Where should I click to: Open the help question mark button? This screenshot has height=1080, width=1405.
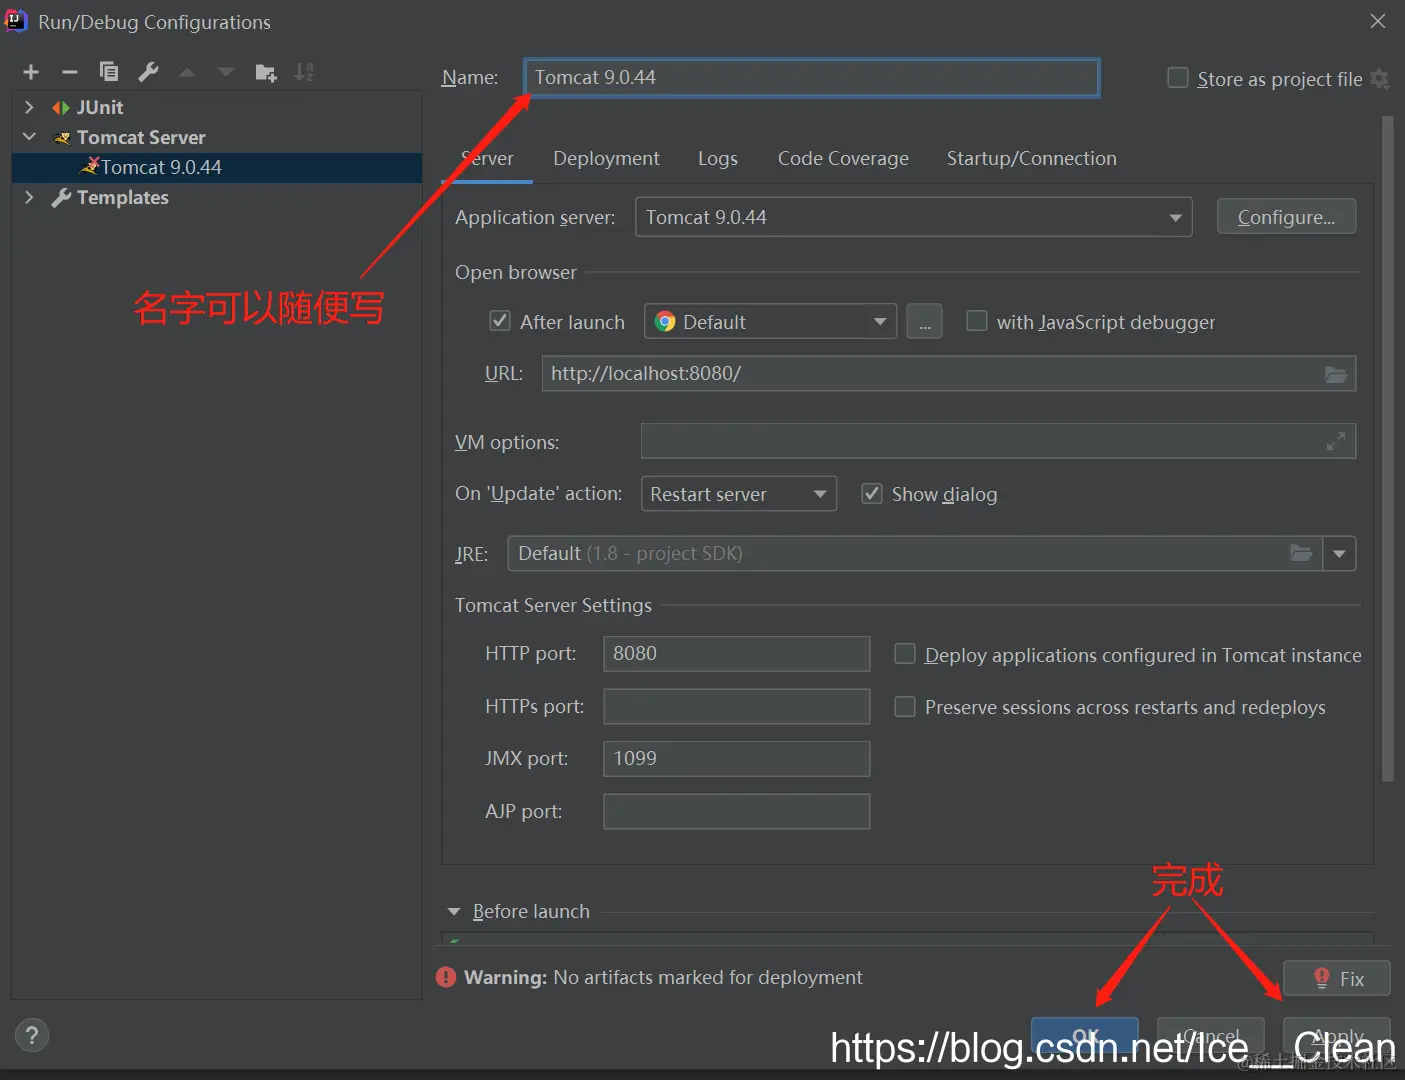tap(32, 1035)
